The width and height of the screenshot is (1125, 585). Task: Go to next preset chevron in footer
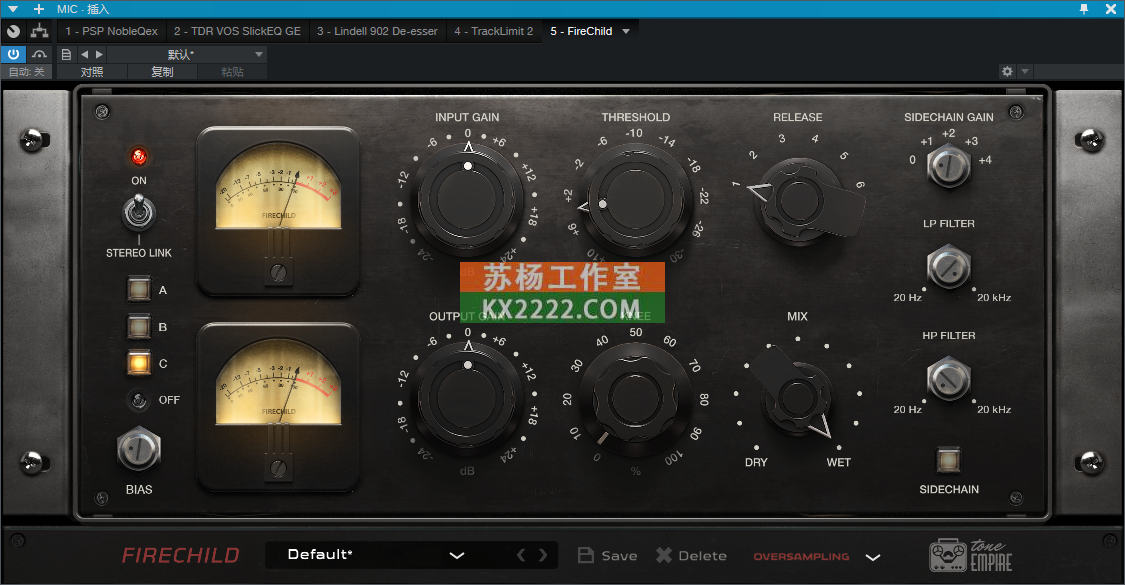pyautogui.click(x=543, y=555)
